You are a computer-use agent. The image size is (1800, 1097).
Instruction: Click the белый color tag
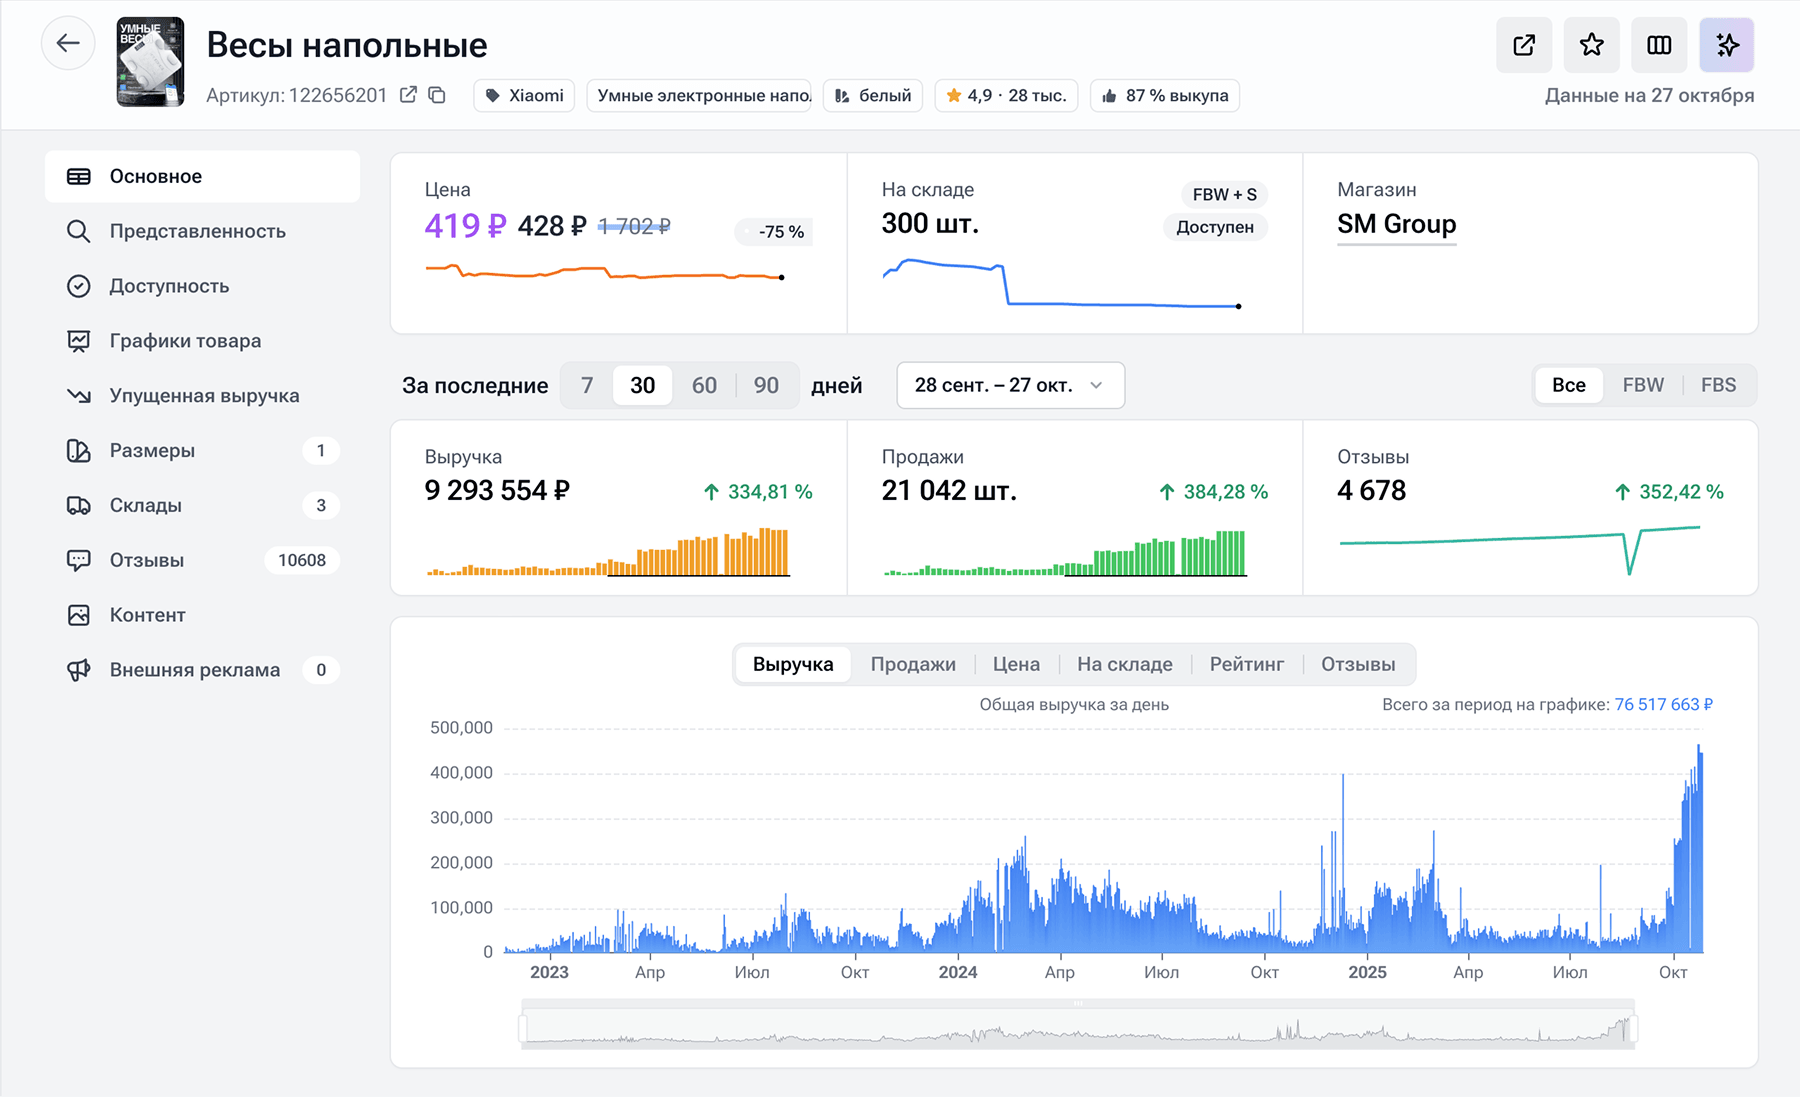873,96
